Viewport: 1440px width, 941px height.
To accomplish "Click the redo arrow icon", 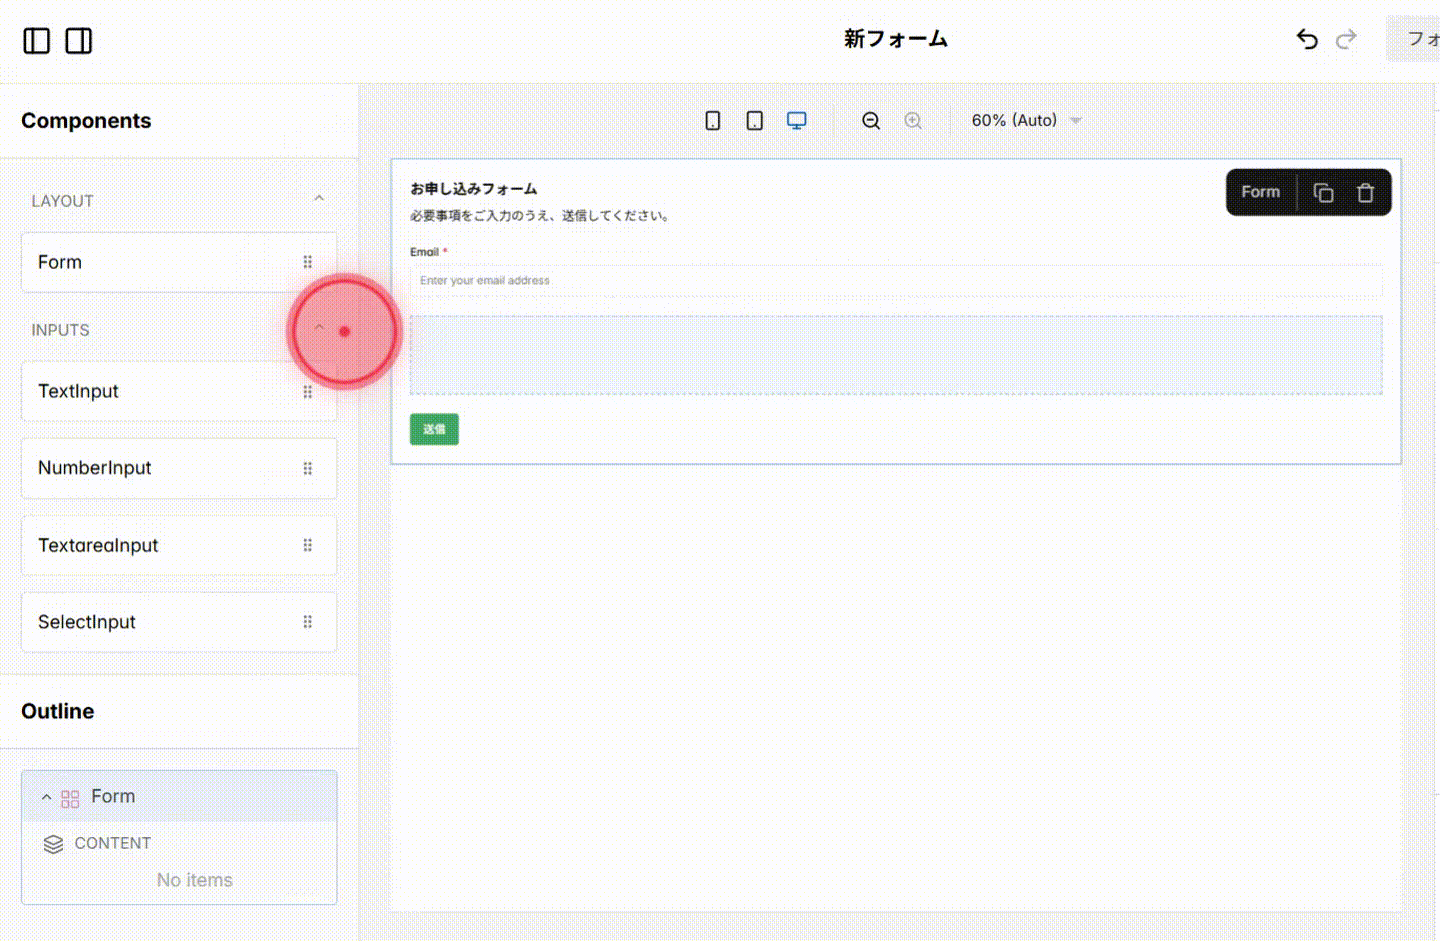I will click(1346, 39).
